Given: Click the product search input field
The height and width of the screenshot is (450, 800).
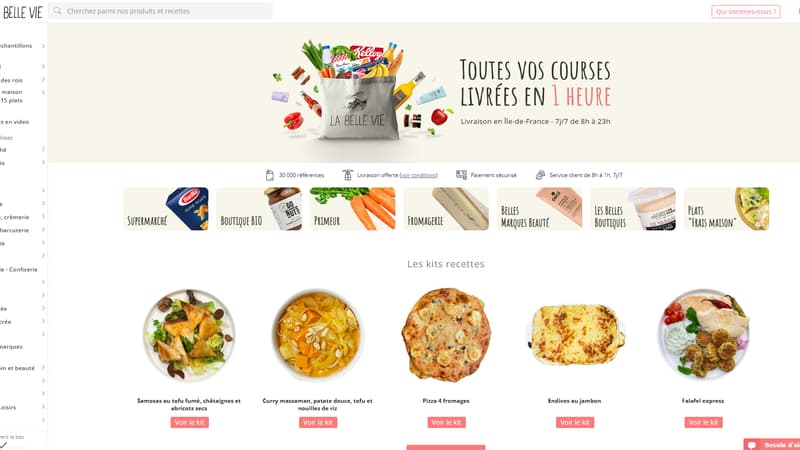Looking at the screenshot, I should pyautogui.click(x=161, y=11).
